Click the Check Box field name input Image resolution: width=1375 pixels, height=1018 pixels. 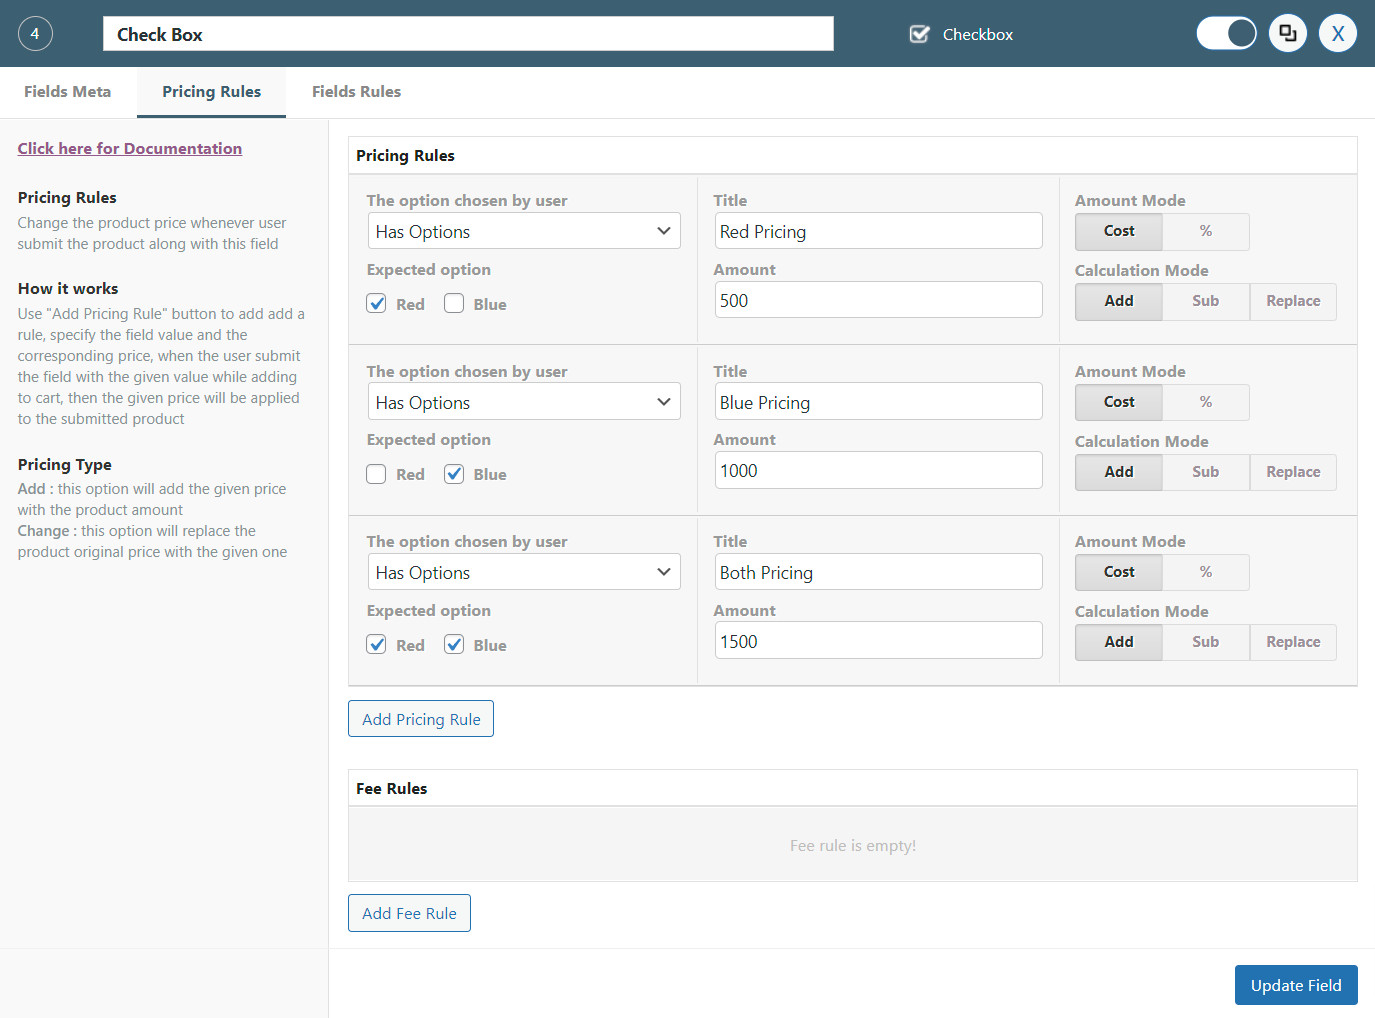pos(468,34)
